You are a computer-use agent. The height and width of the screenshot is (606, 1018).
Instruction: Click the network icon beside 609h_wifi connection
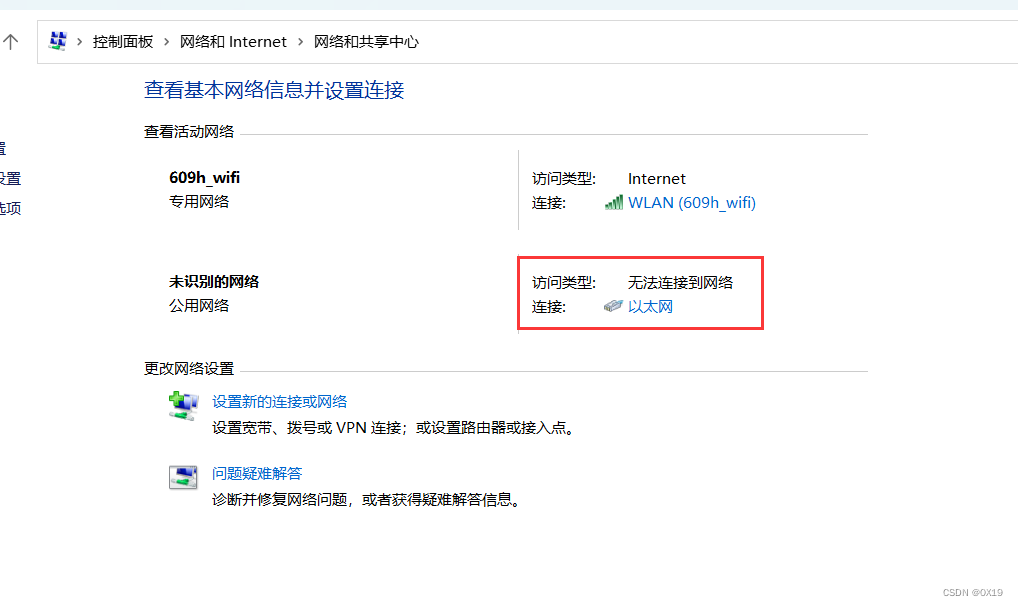[612, 202]
